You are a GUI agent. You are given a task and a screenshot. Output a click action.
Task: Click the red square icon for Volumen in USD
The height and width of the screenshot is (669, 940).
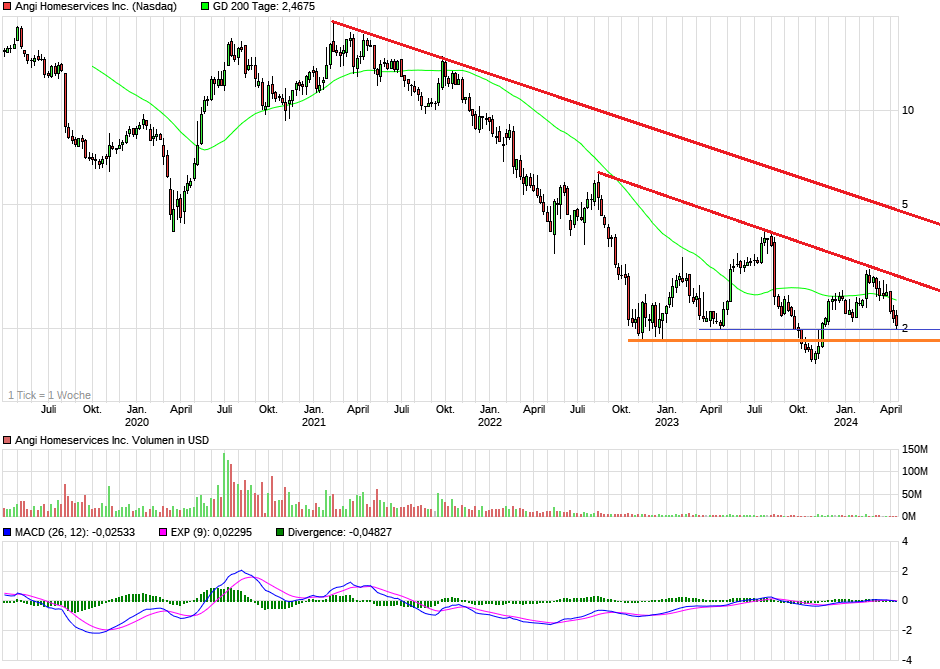pos(8,437)
